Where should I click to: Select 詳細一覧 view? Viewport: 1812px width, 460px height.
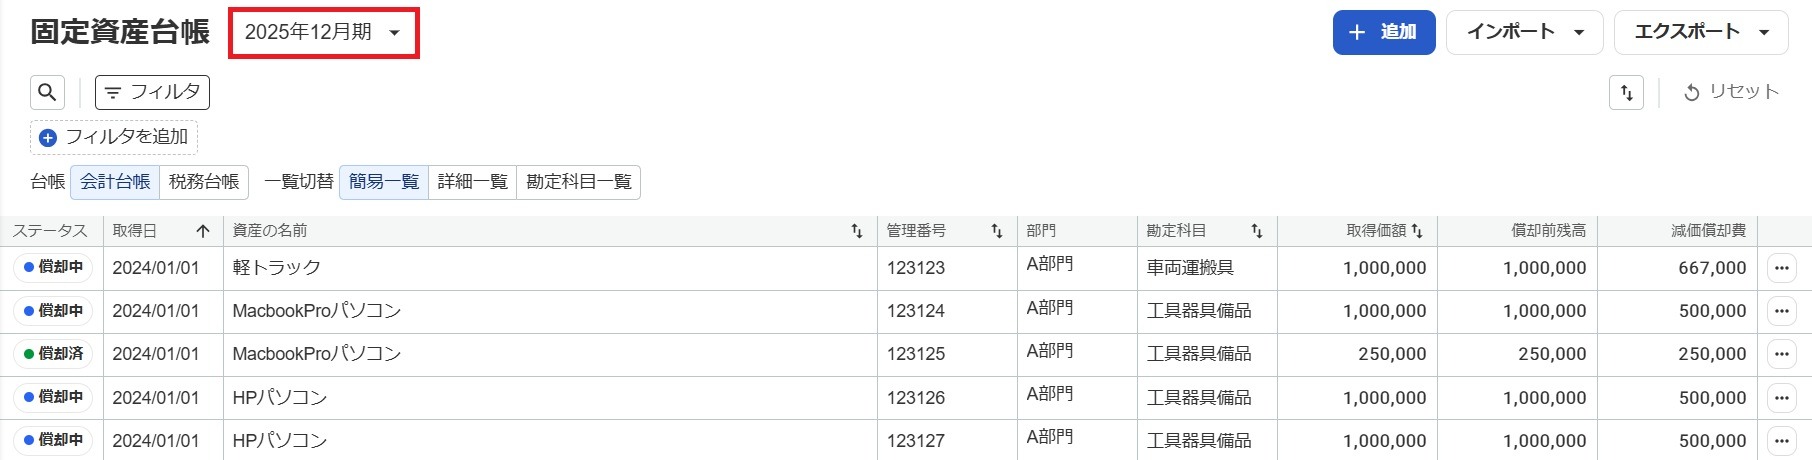click(x=473, y=182)
